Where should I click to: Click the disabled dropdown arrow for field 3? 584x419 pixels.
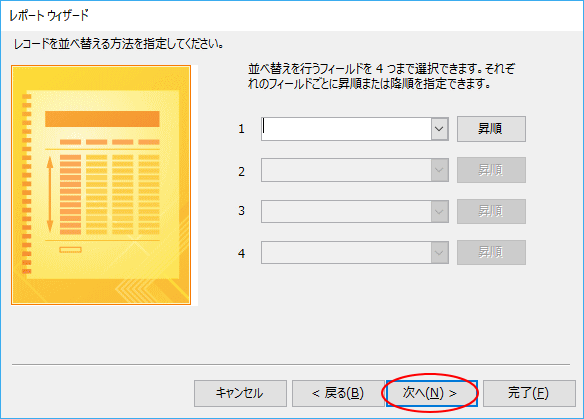tap(439, 212)
